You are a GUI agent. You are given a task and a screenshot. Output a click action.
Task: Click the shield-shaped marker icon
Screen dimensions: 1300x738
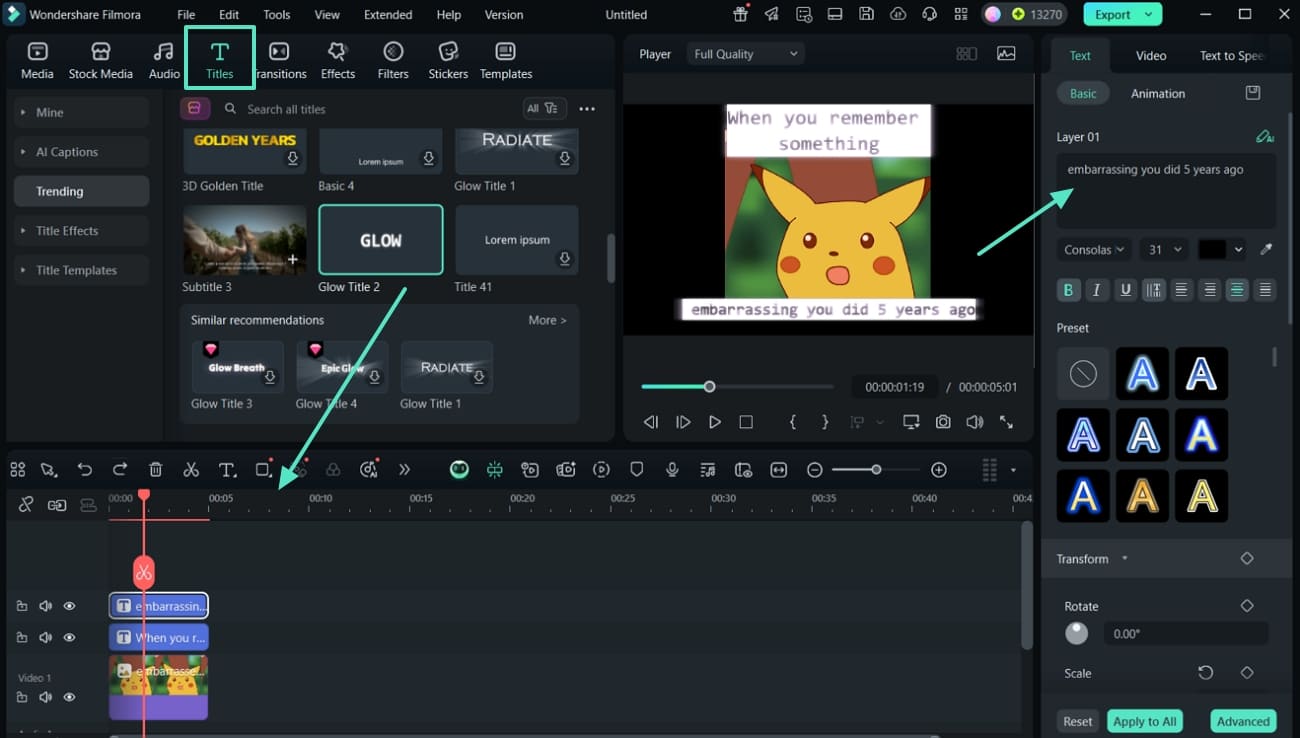point(636,470)
